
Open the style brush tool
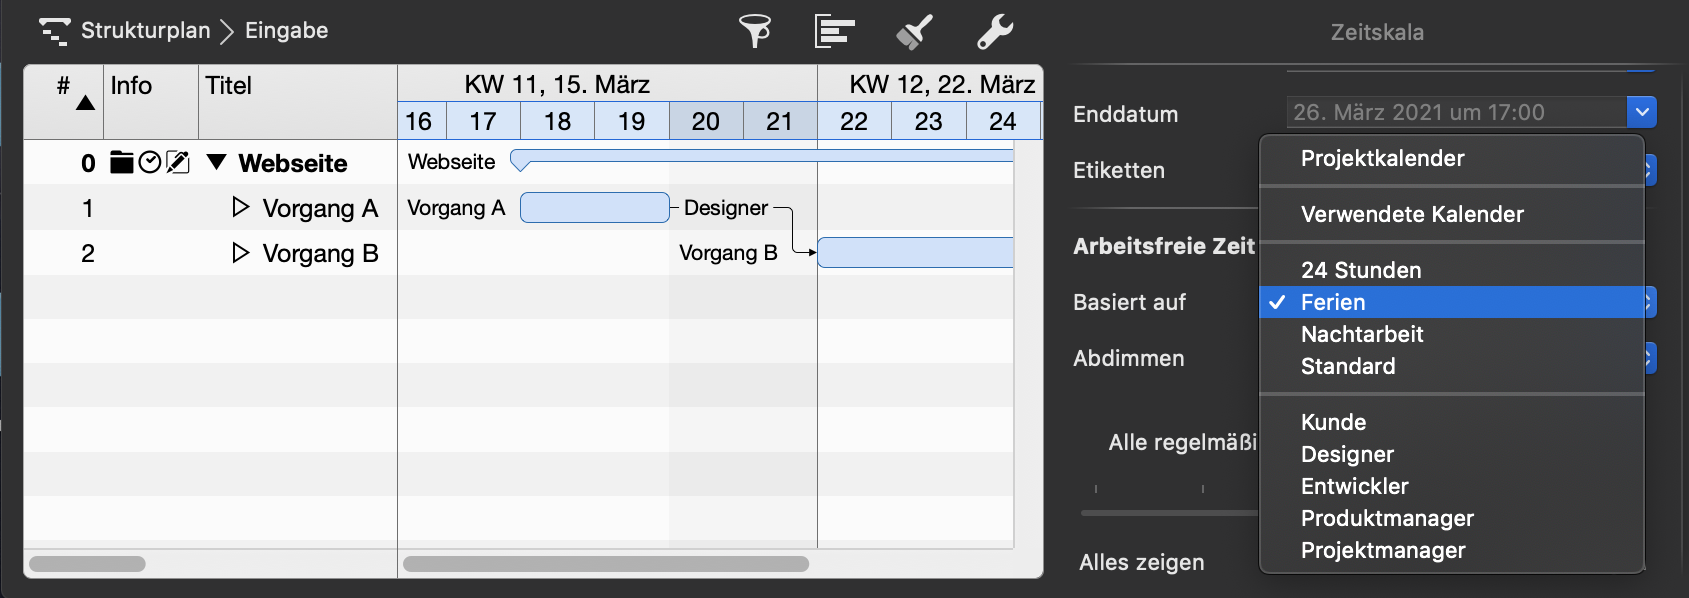pyautogui.click(x=912, y=31)
